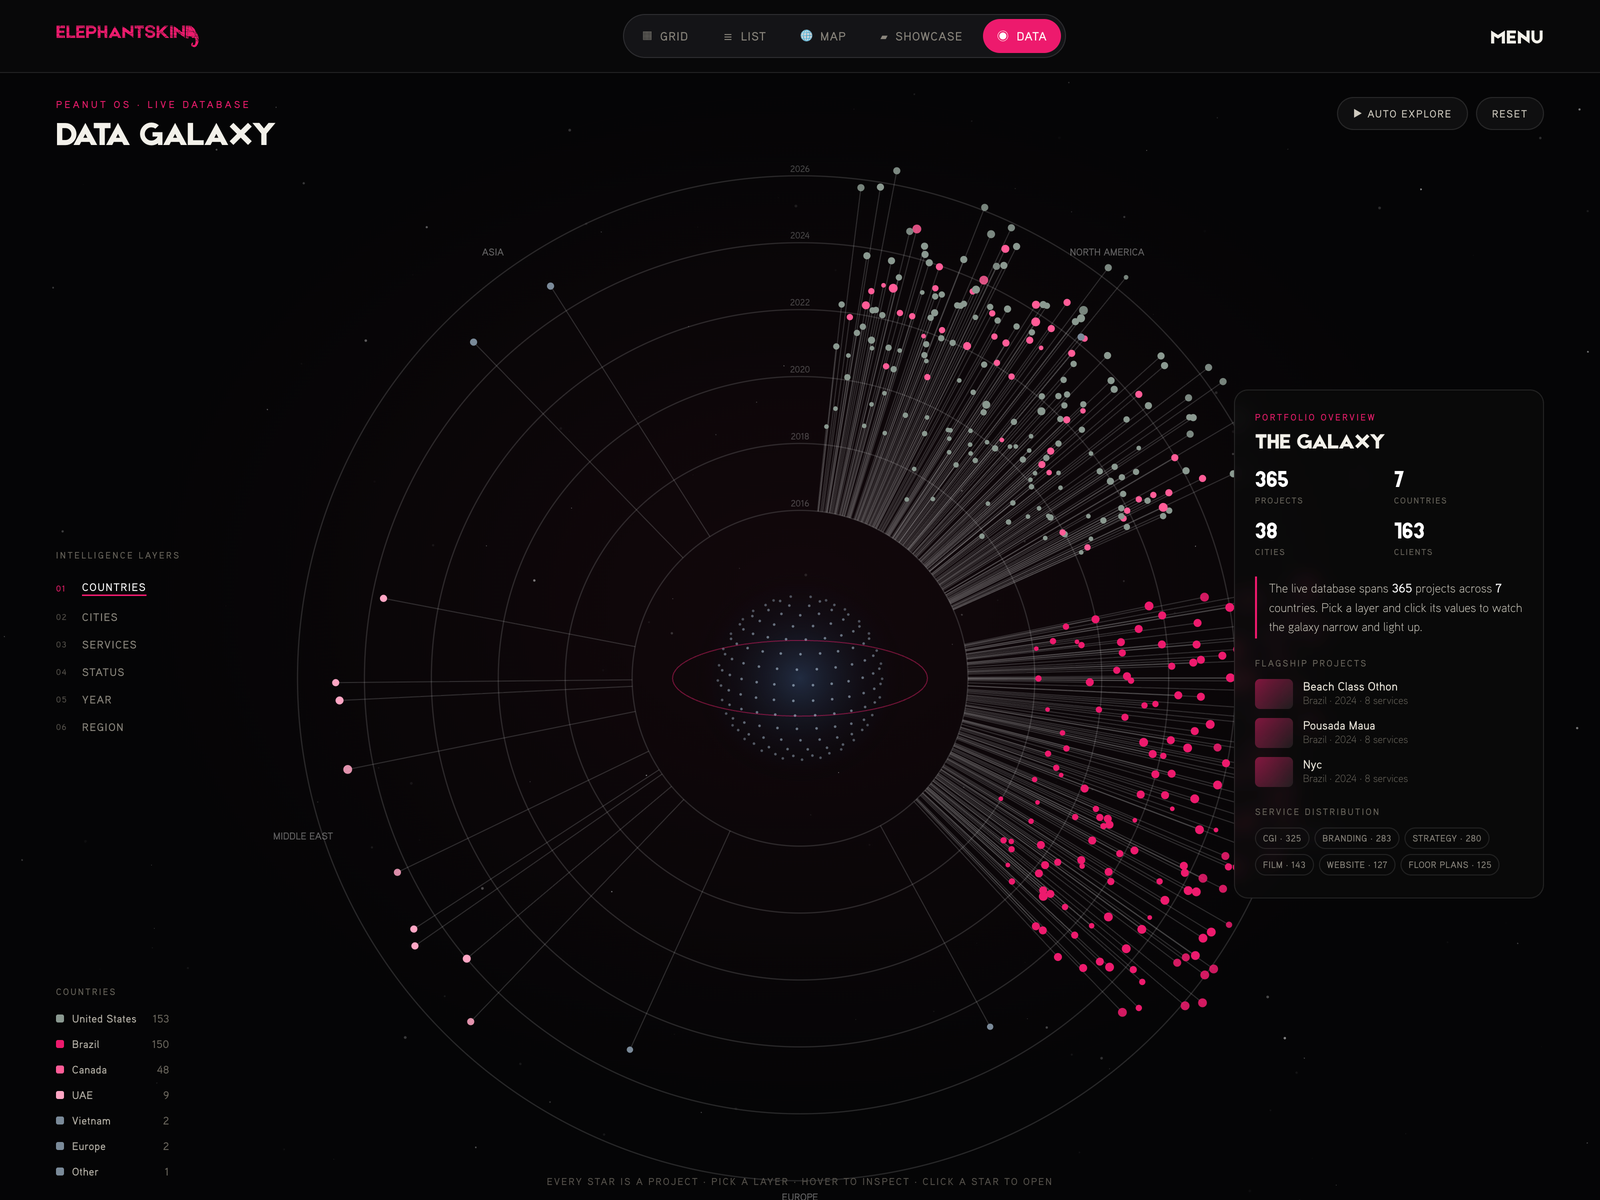Open the Beach Class Othon project title

(x=1350, y=687)
